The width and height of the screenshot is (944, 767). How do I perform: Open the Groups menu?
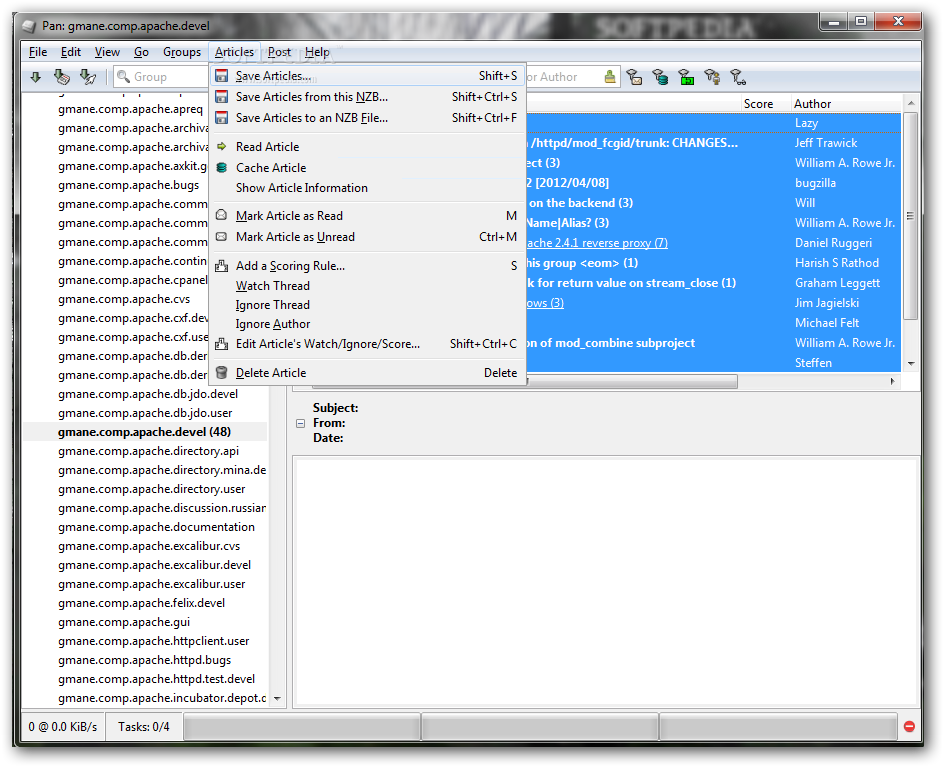pos(182,52)
